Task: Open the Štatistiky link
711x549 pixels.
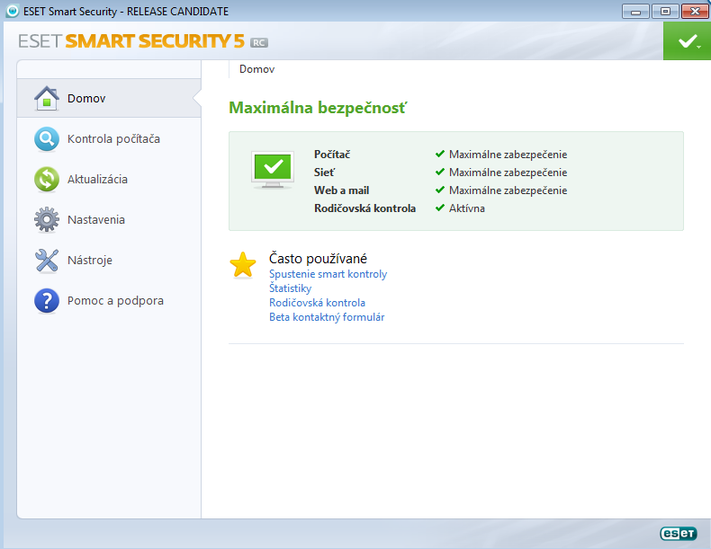Action: tap(290, 288)
